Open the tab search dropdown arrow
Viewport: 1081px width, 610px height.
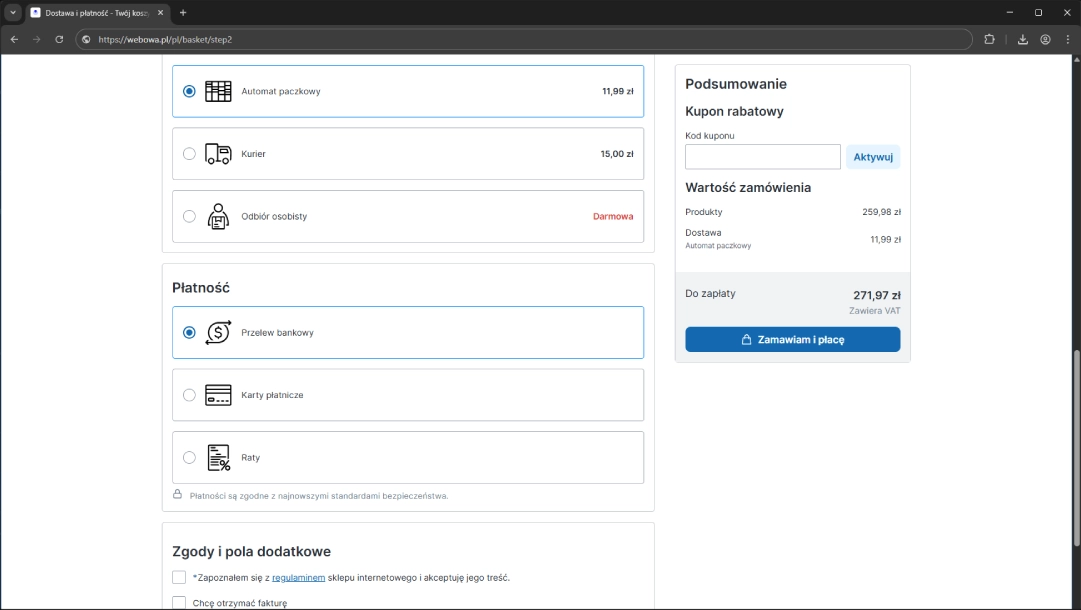pyautogui.click(x=13, y=13)
